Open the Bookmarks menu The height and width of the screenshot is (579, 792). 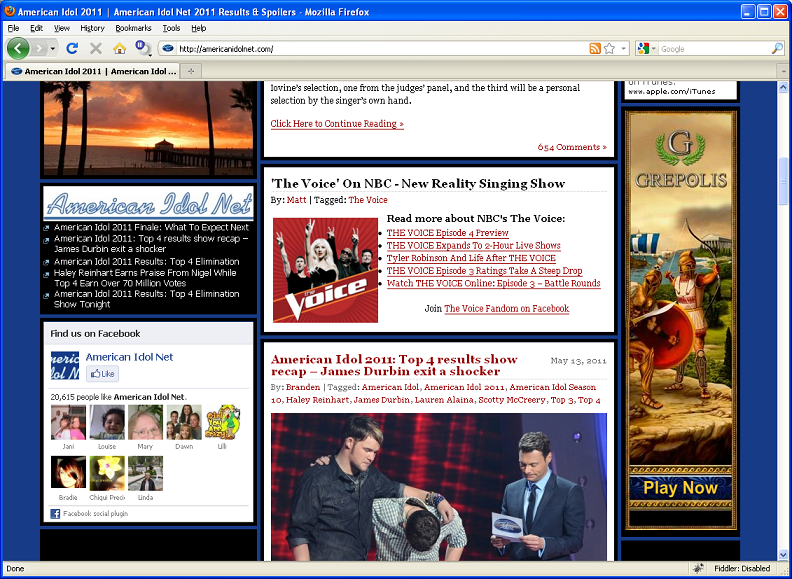133,28
